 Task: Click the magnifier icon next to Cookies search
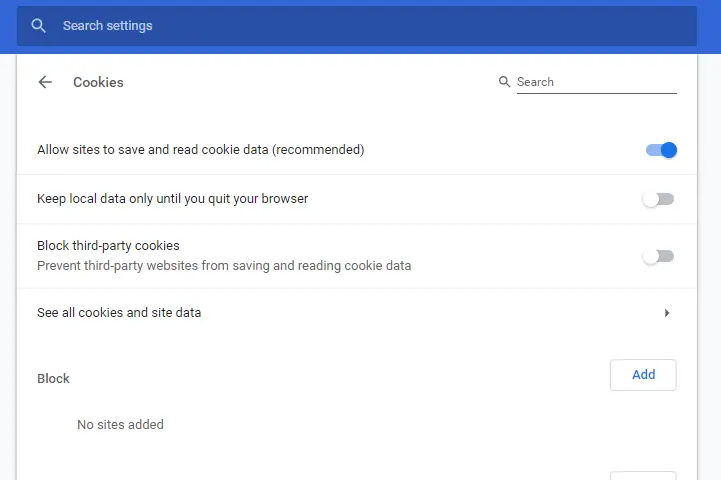504,82
